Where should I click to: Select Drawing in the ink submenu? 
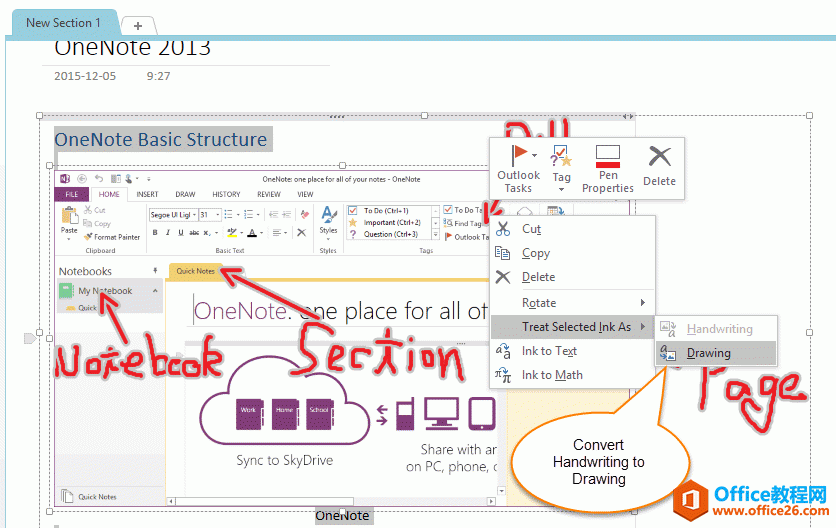tap(716, 353)
